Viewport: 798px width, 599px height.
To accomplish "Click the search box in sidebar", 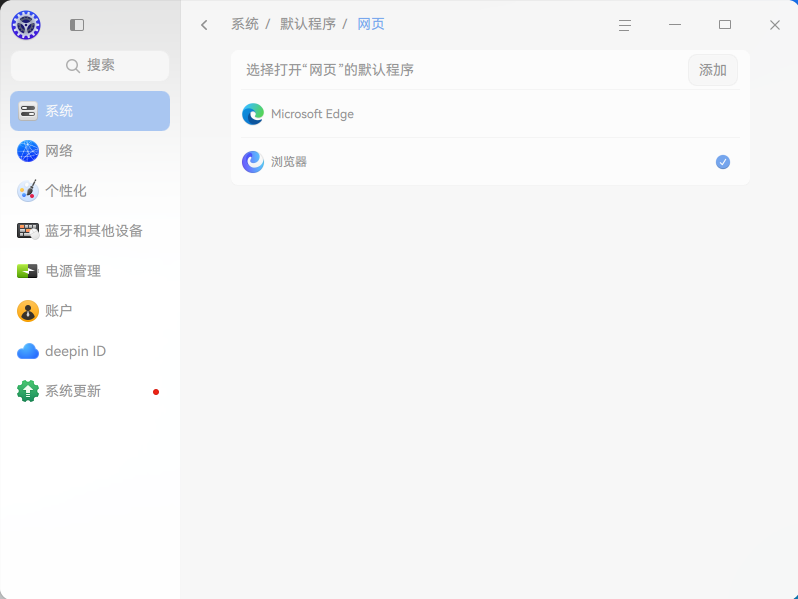I will pyautogui.click(x=90, y=66).
